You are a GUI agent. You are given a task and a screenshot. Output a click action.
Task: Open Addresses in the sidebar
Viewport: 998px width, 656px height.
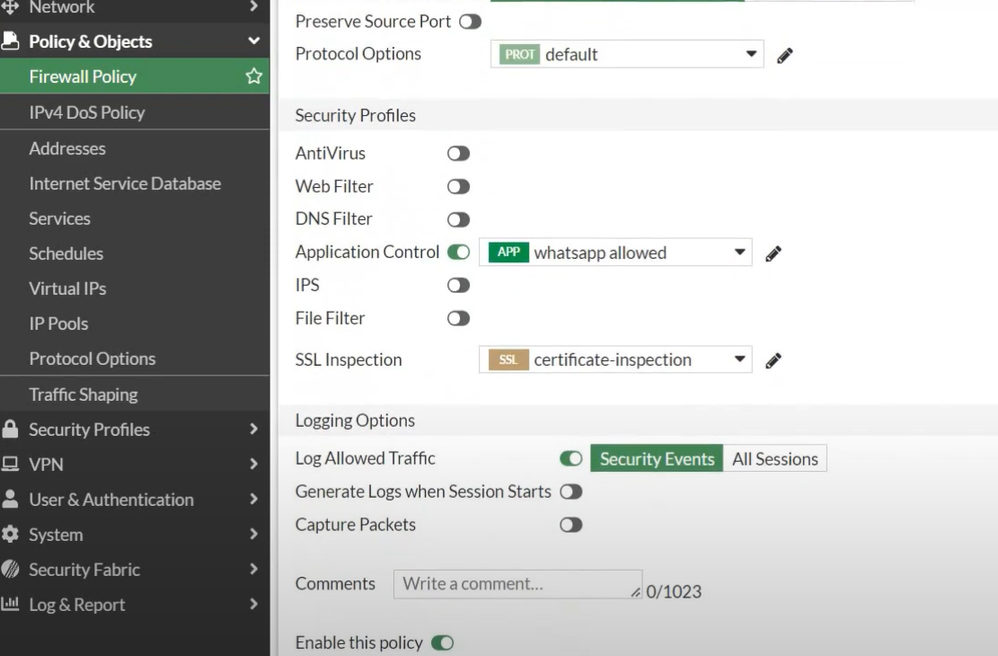[67, 148]
